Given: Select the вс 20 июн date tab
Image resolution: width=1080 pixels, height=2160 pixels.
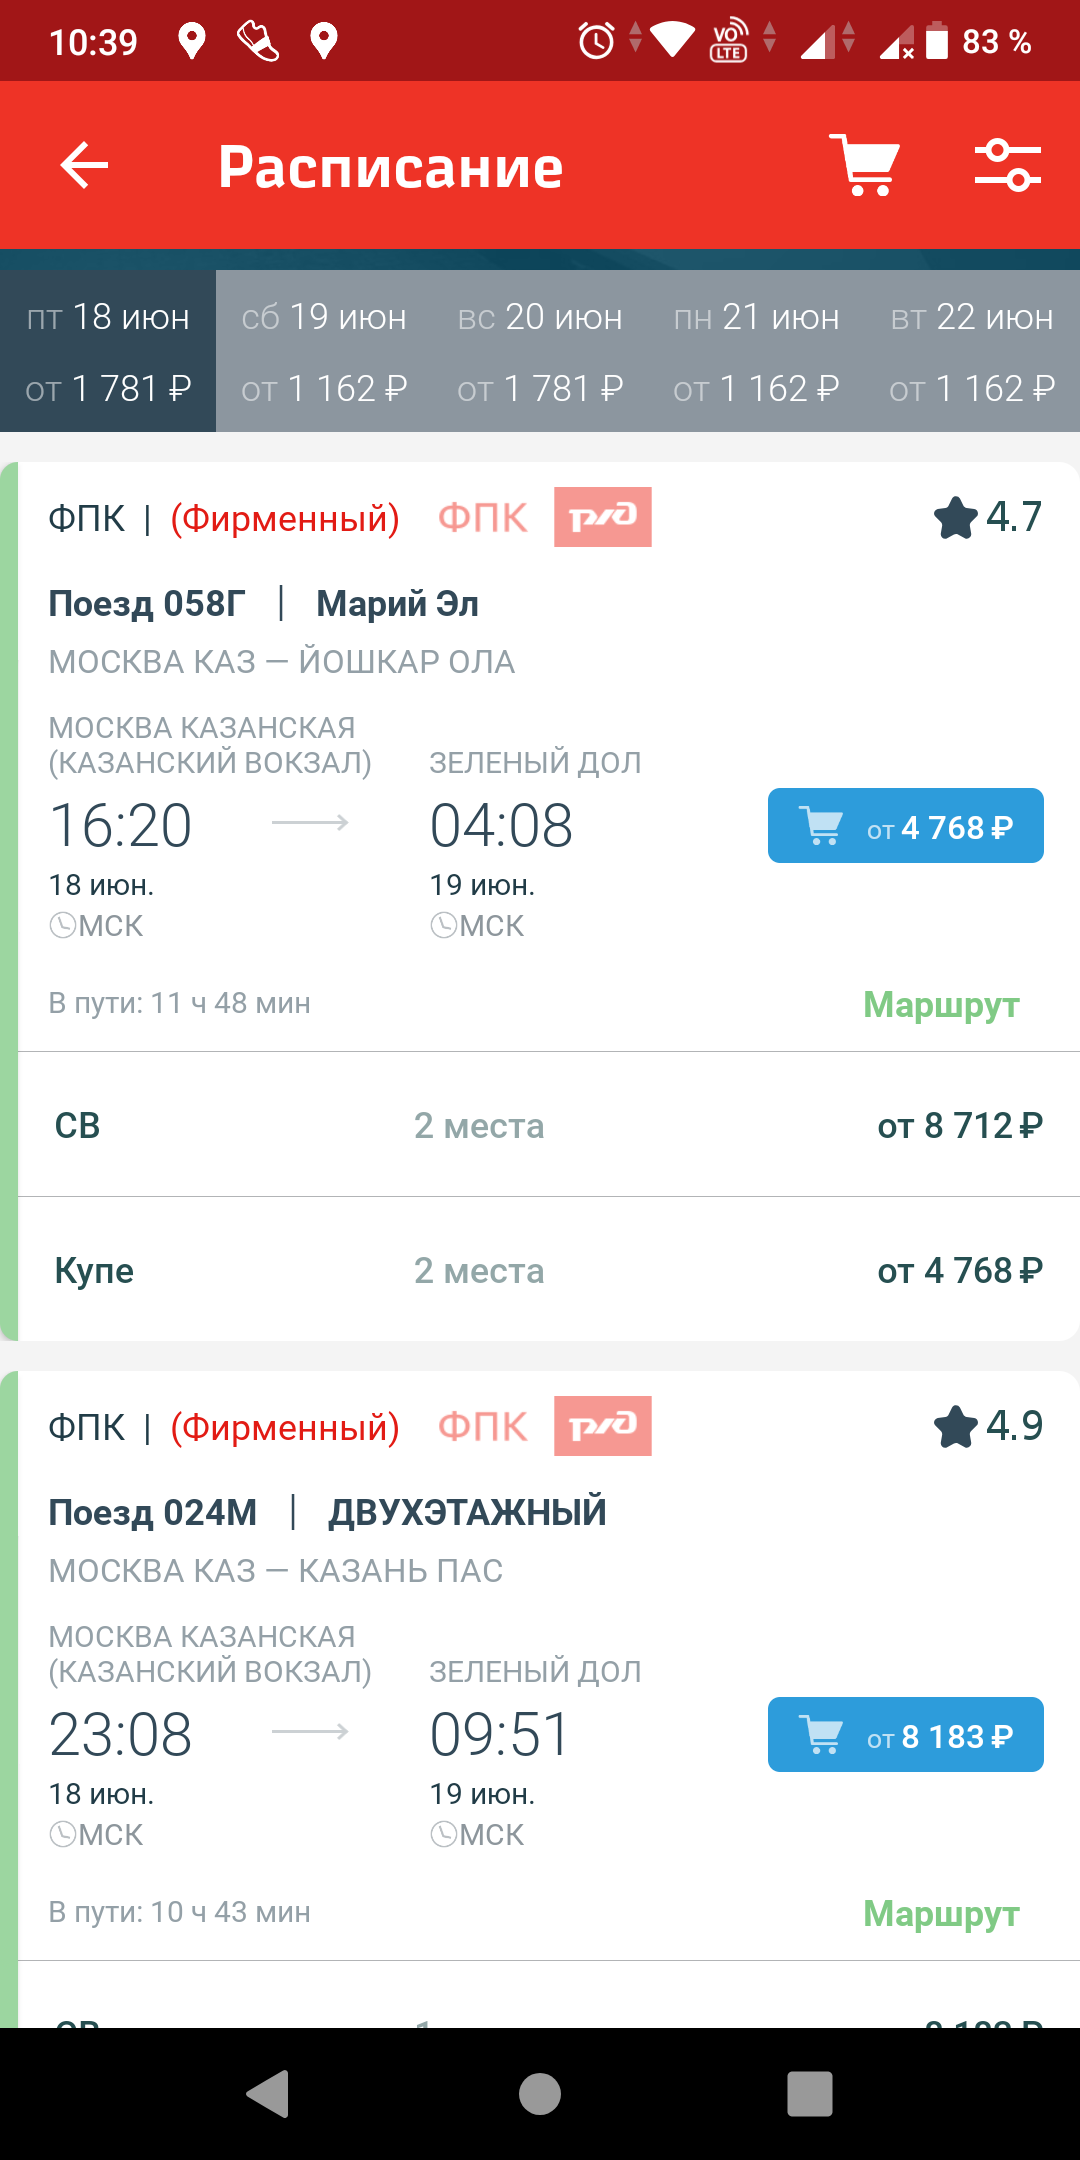Looking at the screenshot, I should click(x=540, y=351).
